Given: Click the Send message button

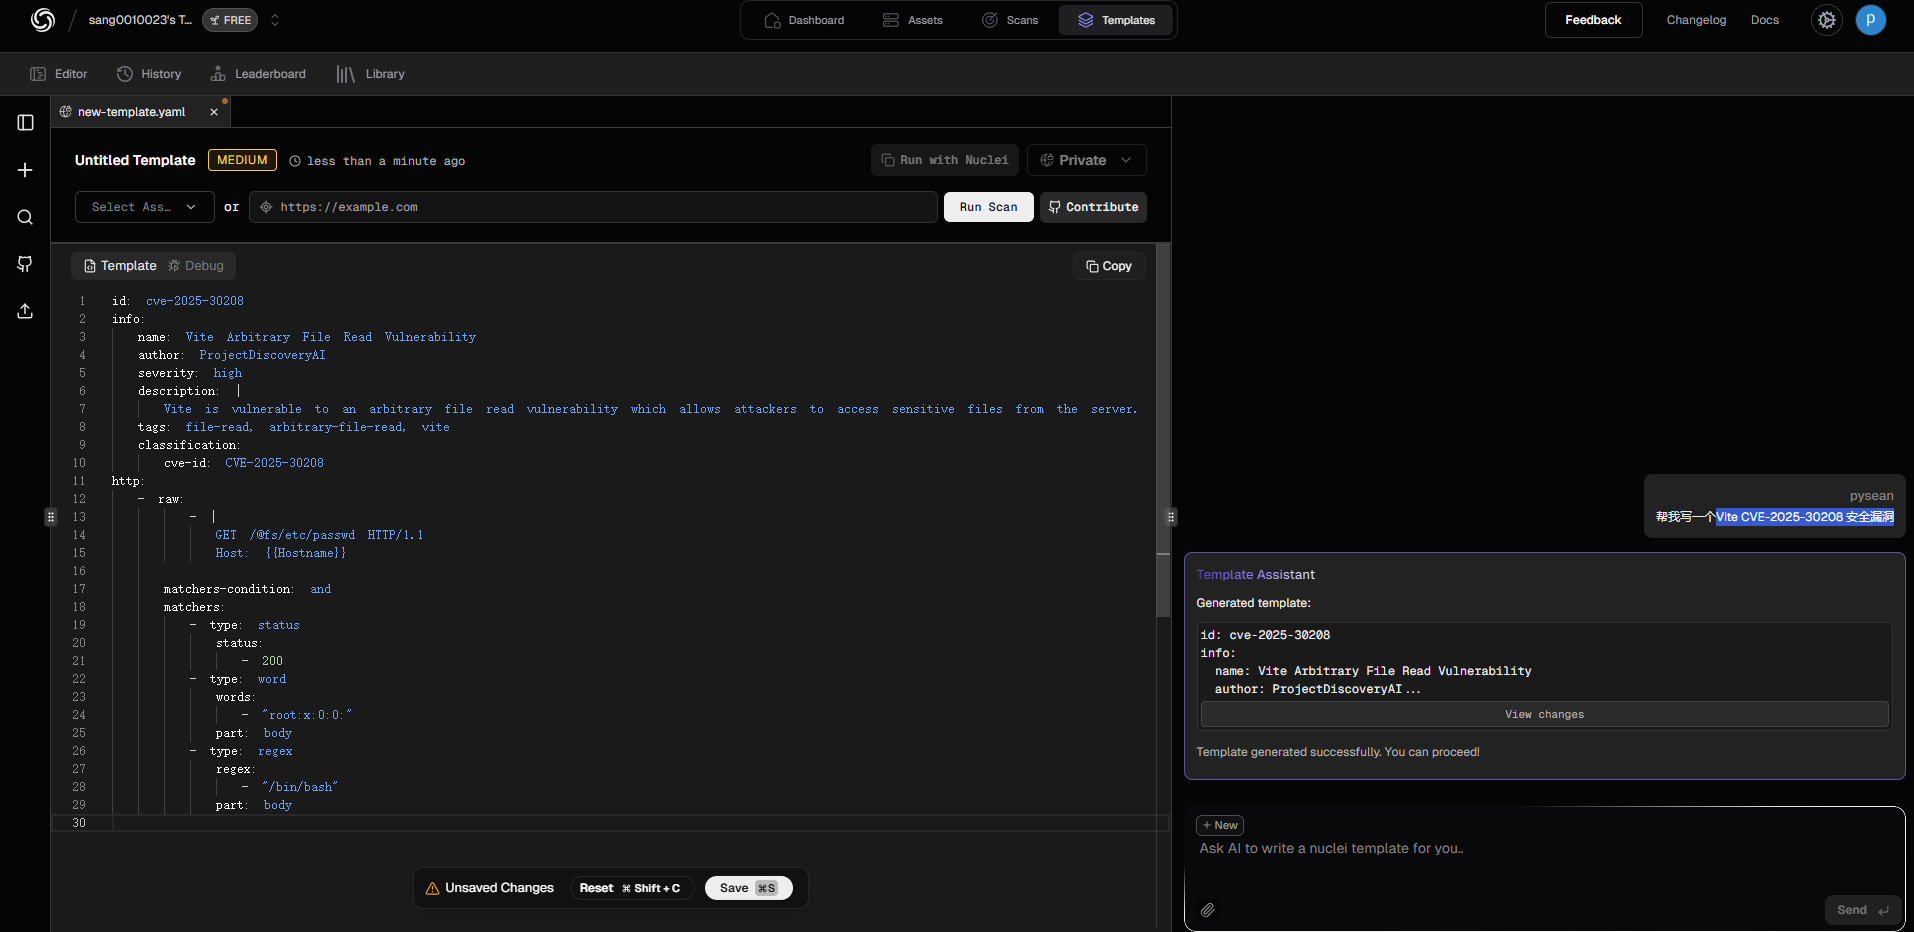Looking at the screenshot, I should pyautogui.click(x=1862, y=910).
